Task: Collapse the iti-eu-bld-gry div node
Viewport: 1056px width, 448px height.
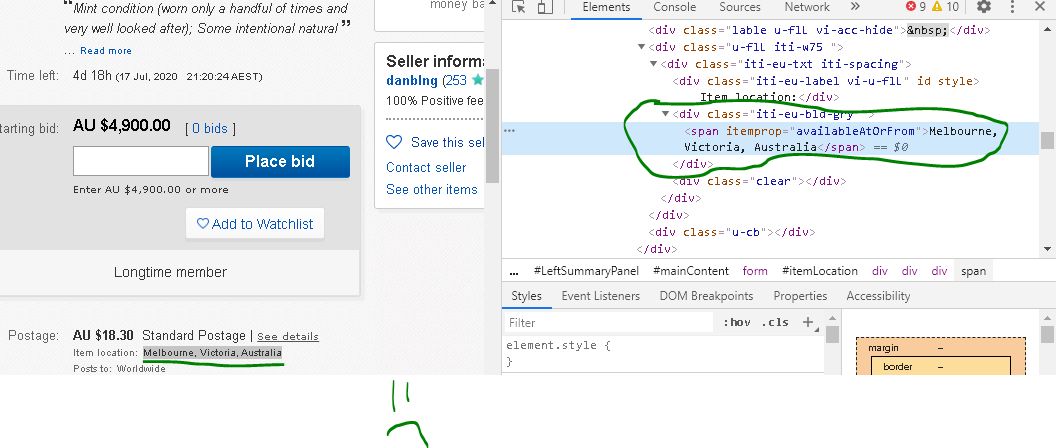Action: coord(665,114)
